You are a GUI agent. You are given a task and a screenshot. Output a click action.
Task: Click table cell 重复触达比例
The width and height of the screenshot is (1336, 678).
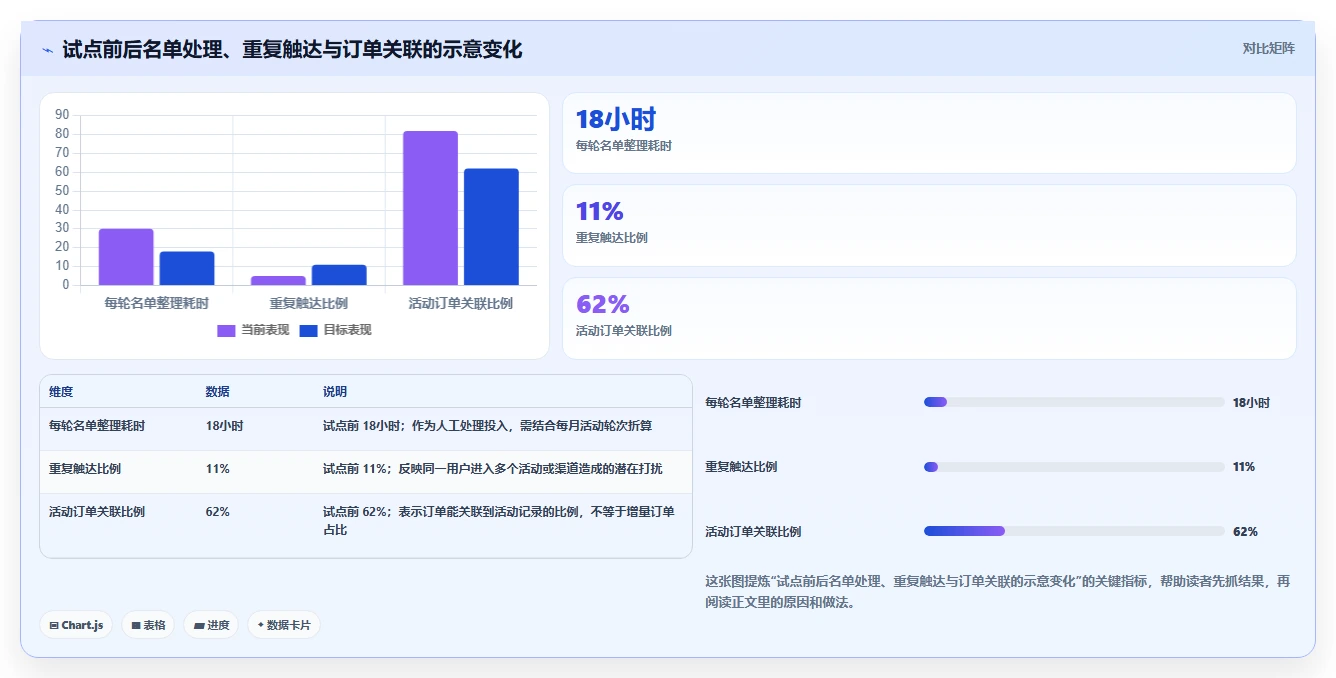coord(85,469)
